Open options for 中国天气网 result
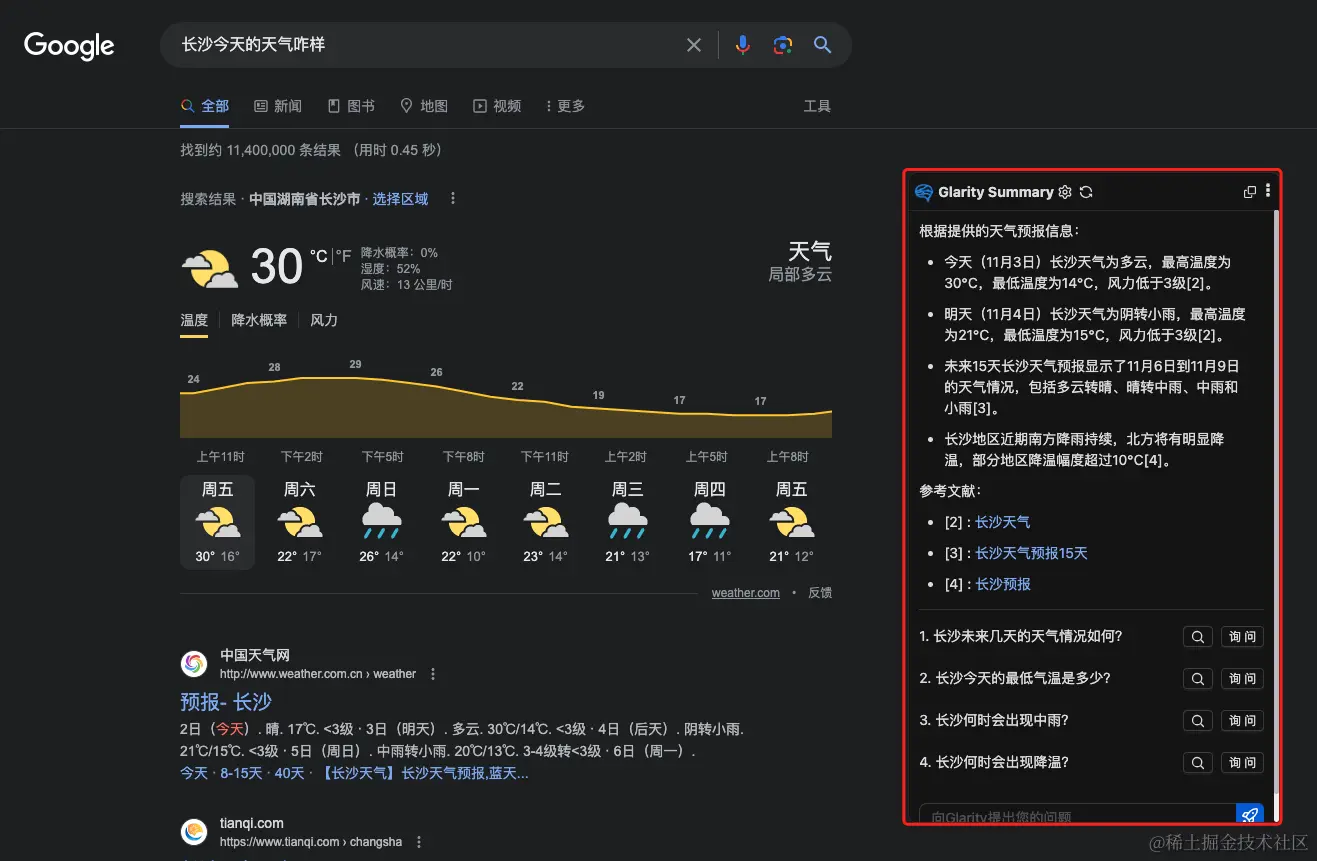Image resolution: width=1317 pixels, height=861 pixels. [x=433, y=674]
